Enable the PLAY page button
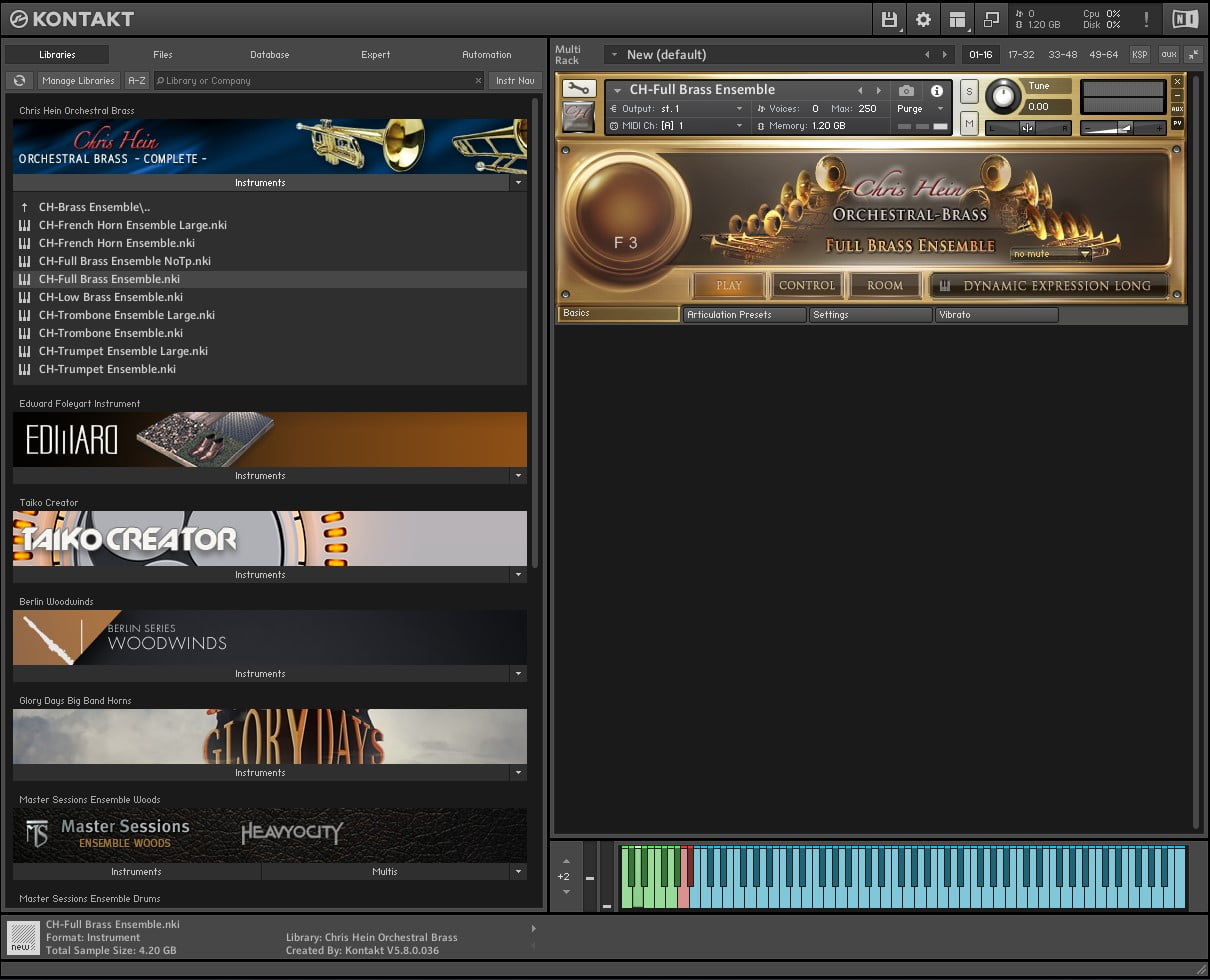 (x=729, y=285)
